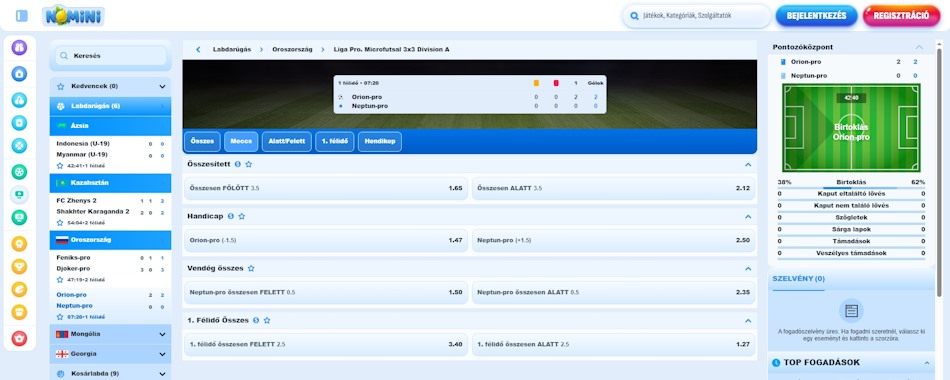Click the Ázsia region flag icon
This screenshot has width=950, height=380.
click(x=61, y=125)
